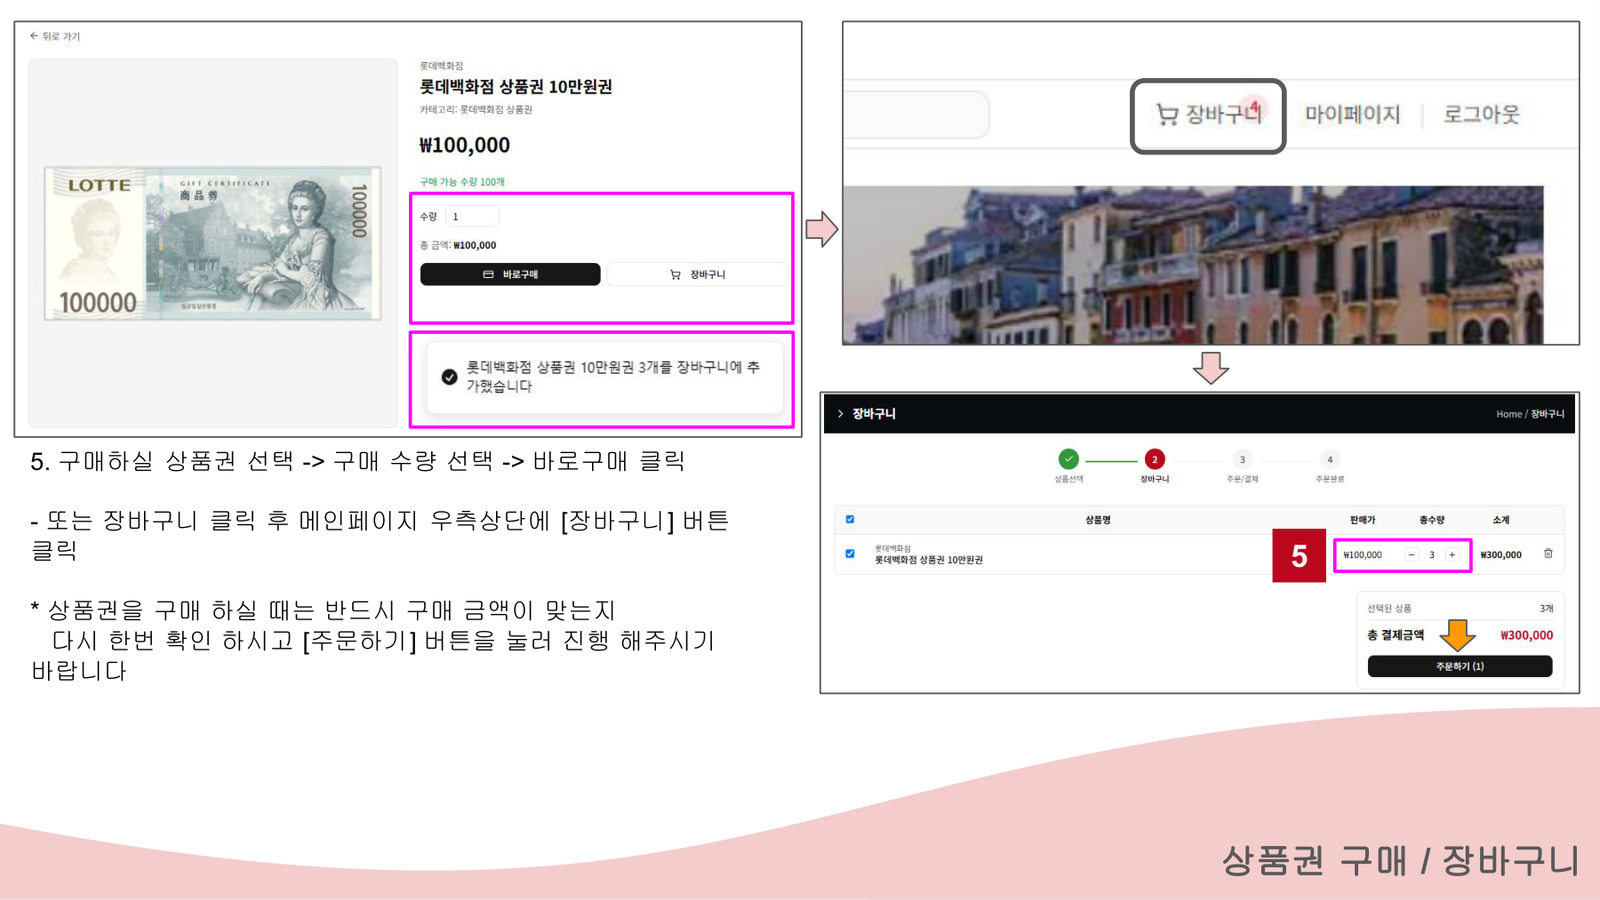Image resolution: width=1600 pixels, height=900 pixels.
Task: Toggle checkbox for 롯데백화점 상품권 10만원권 row
Action: click(x=850, y=553)
